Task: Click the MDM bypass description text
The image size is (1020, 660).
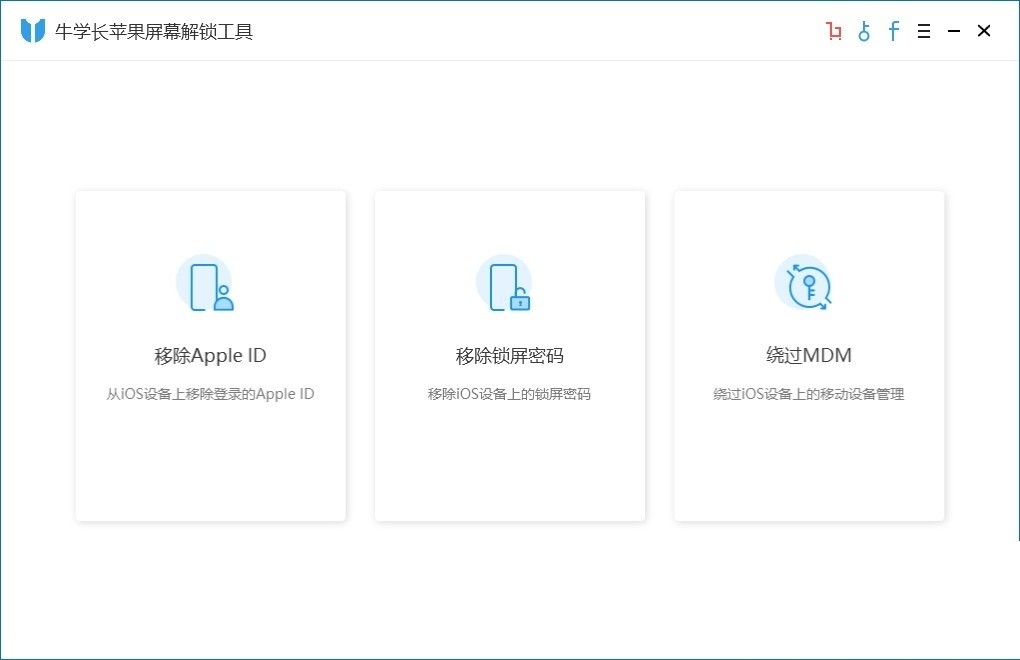Action: click(x=808, y=393)
